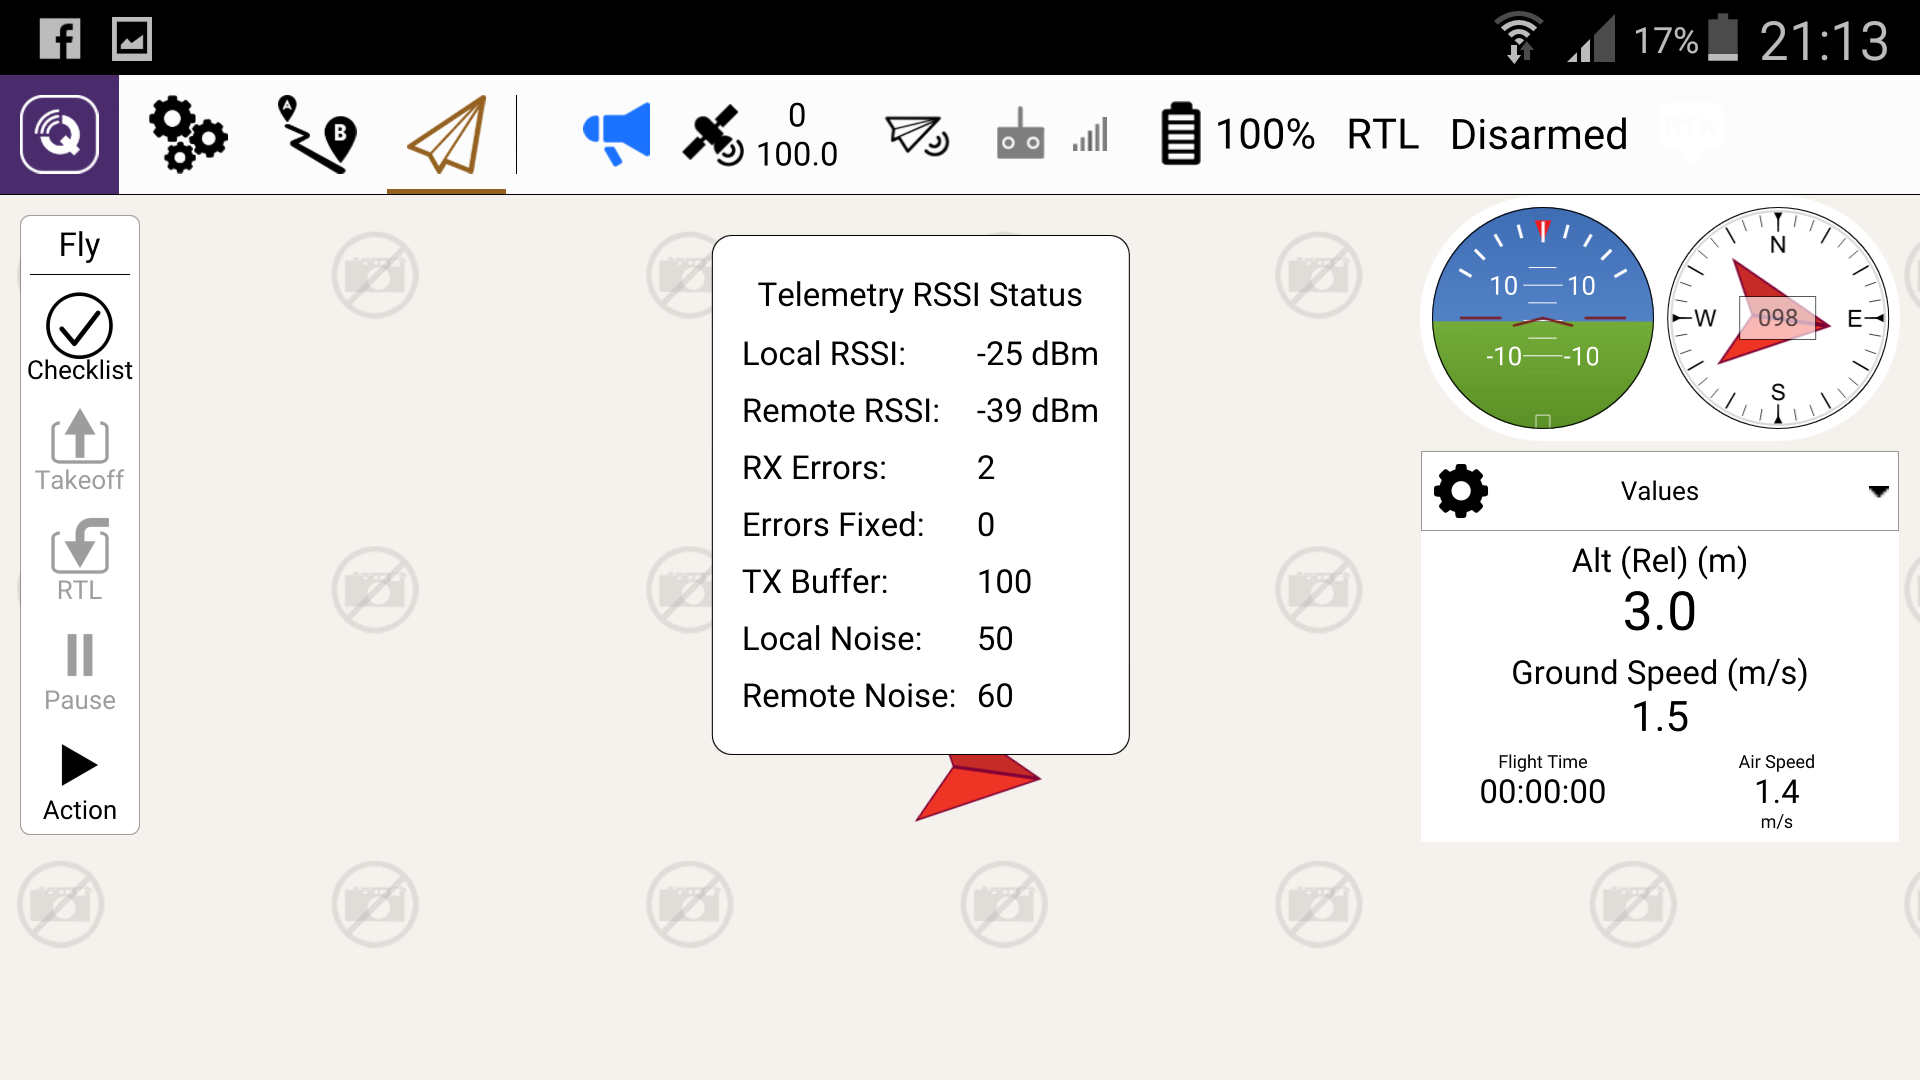The height and width of the screenshot is (1080, 1920).
Task: Open QGroundControl application settings logo
Action: coord(59,134)
